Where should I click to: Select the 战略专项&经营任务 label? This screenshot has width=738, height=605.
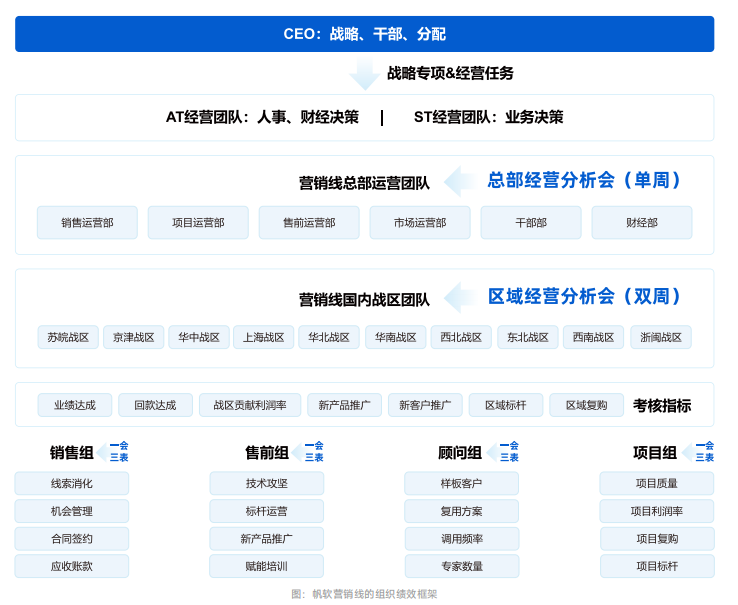pos(450,73)
